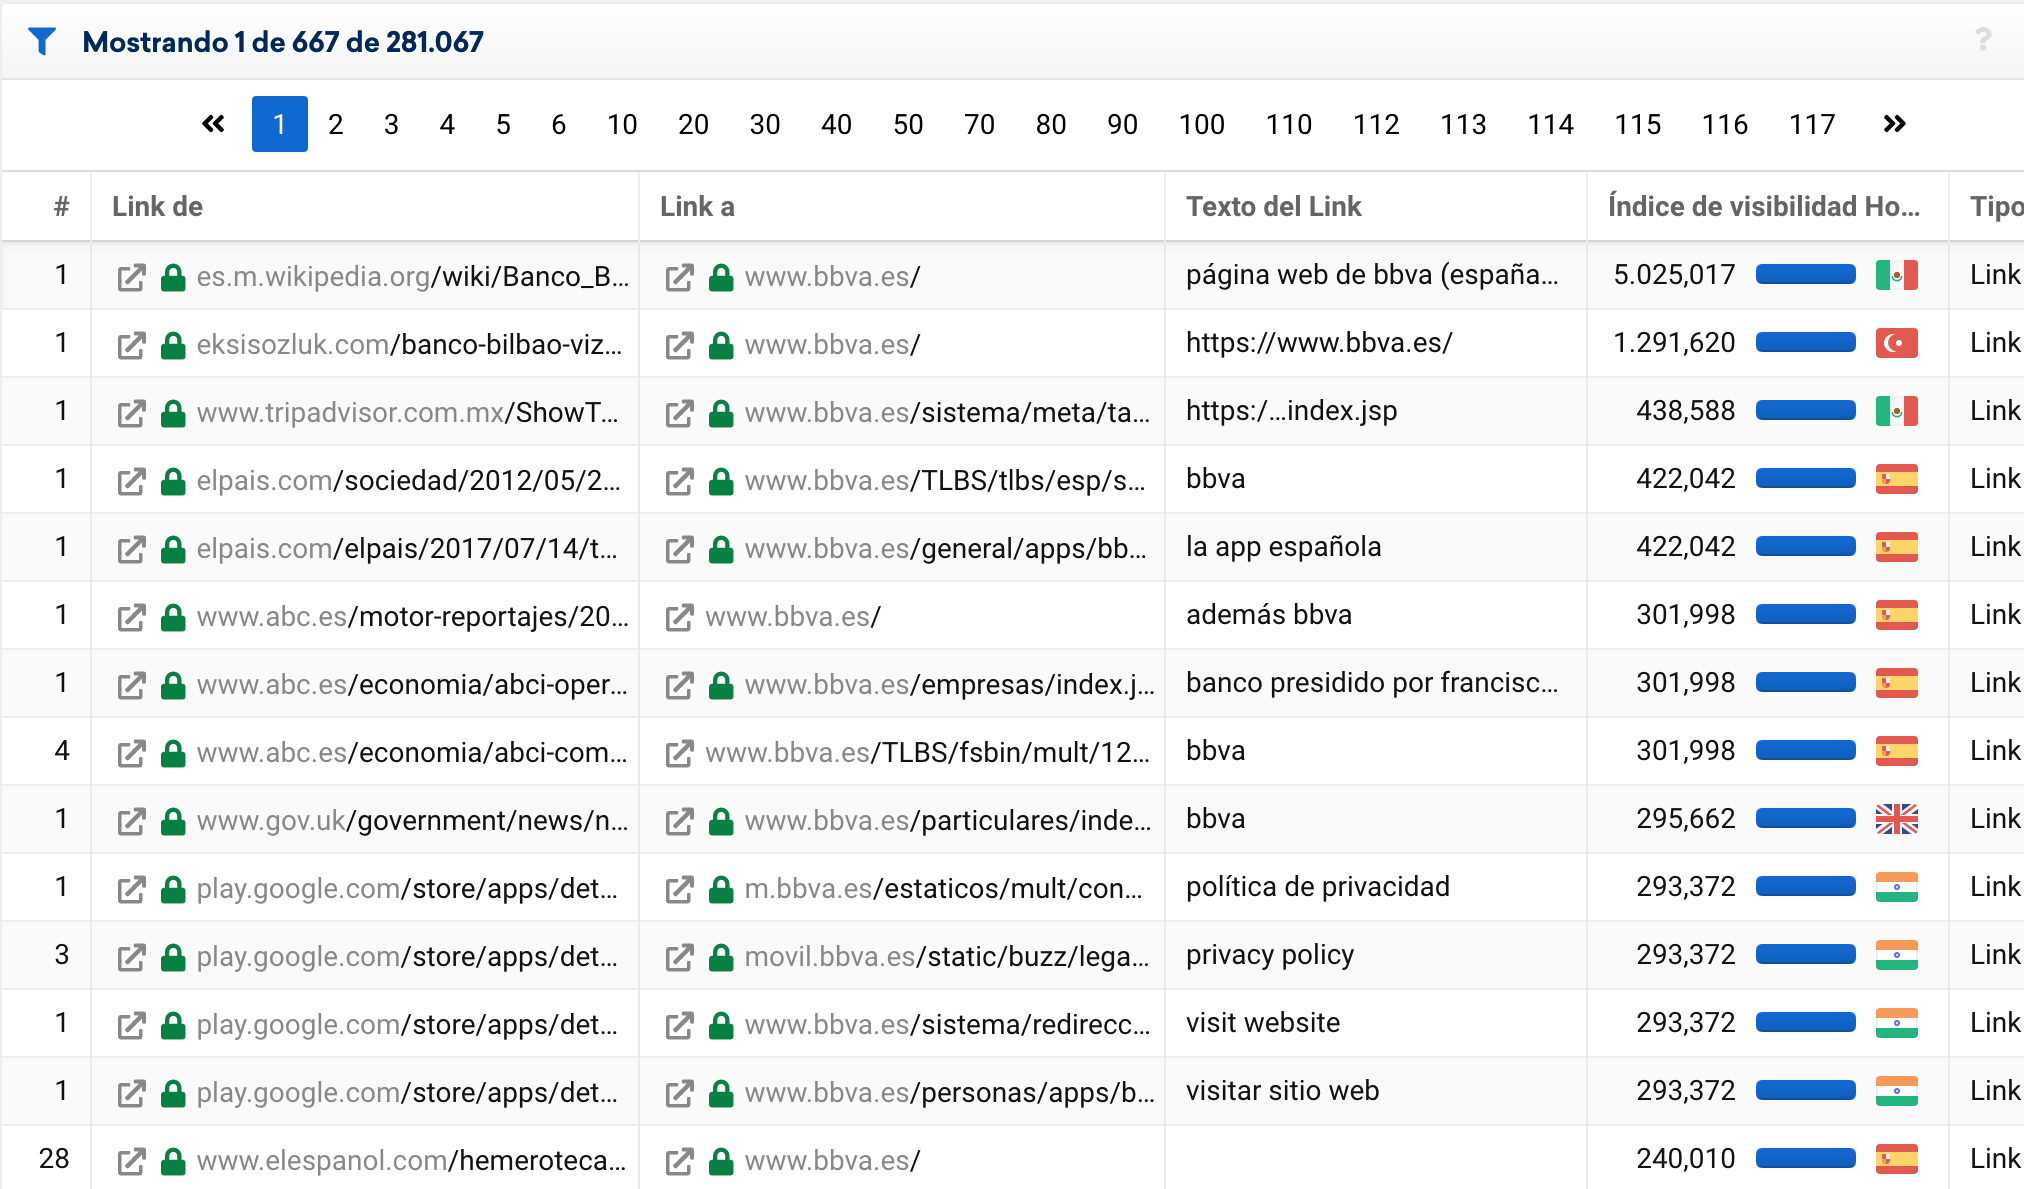Viewport: 2024px width, 1189px height.
Task: Jump to pagination page 50
Action: click(907, 124)
